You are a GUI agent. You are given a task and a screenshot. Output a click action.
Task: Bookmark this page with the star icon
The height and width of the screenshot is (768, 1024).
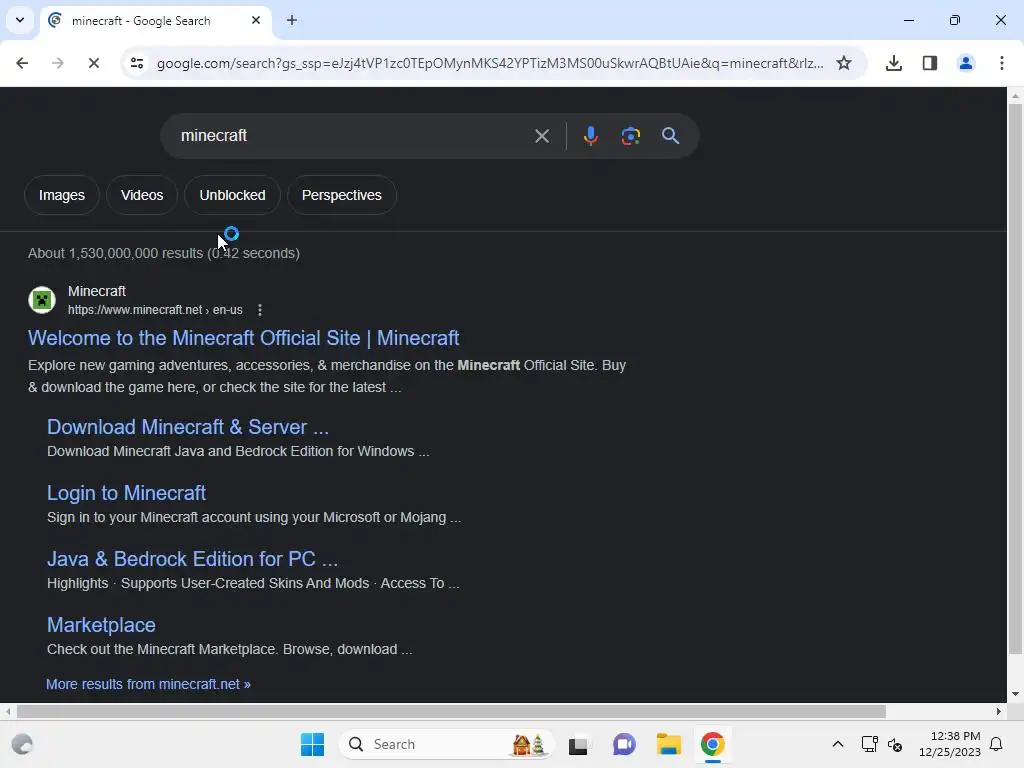click(x=844, y=63)
